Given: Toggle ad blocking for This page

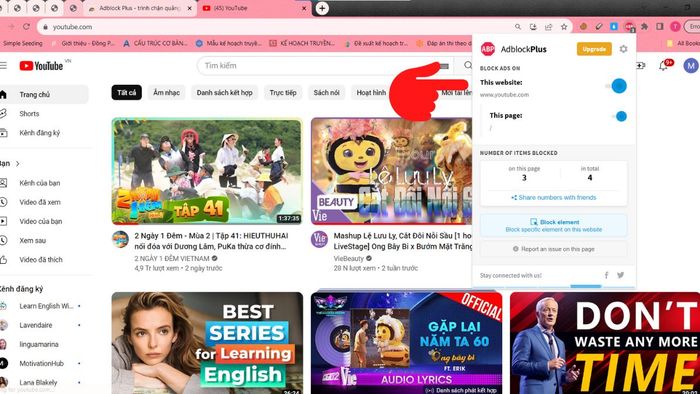Looking at the screenshot, I should pos(619,116).
